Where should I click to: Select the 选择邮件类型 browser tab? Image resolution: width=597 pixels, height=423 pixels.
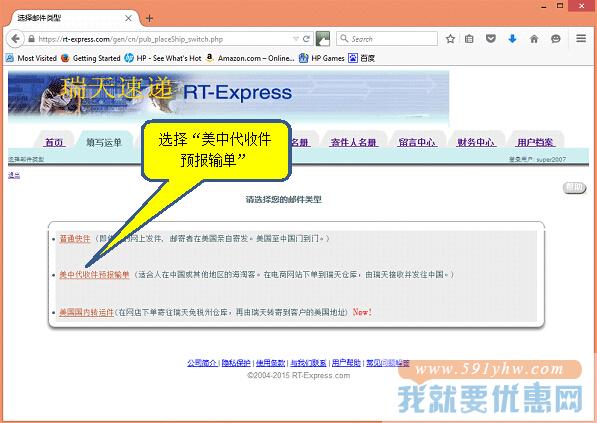(72, 18)
